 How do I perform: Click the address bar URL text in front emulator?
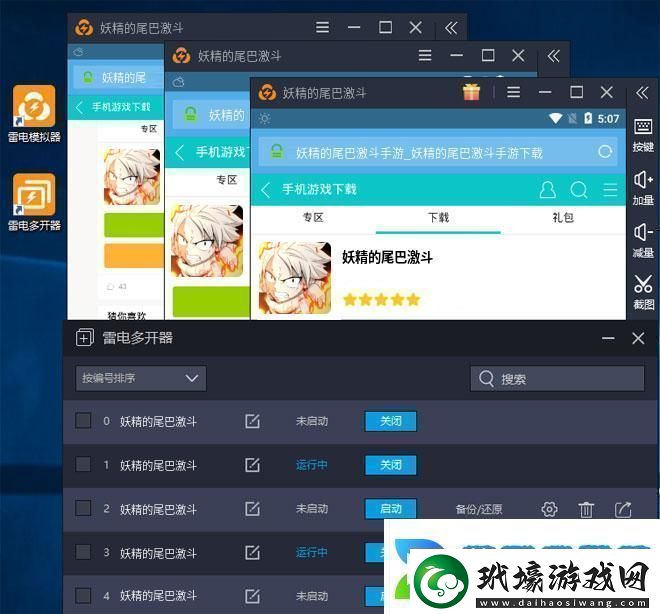419,153
